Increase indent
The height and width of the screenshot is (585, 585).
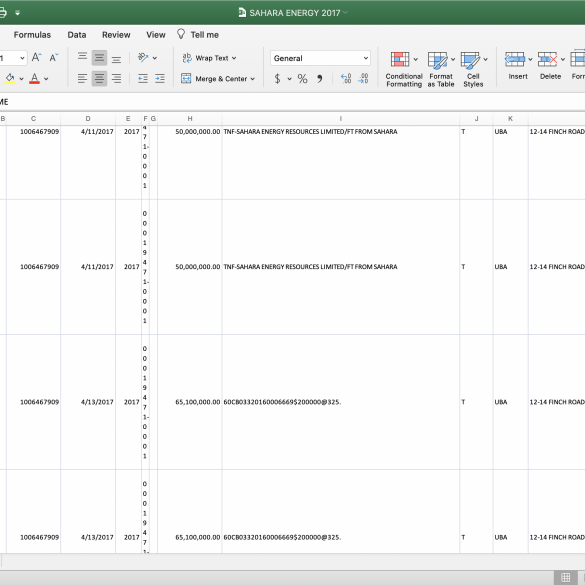(x=160, y=78)
